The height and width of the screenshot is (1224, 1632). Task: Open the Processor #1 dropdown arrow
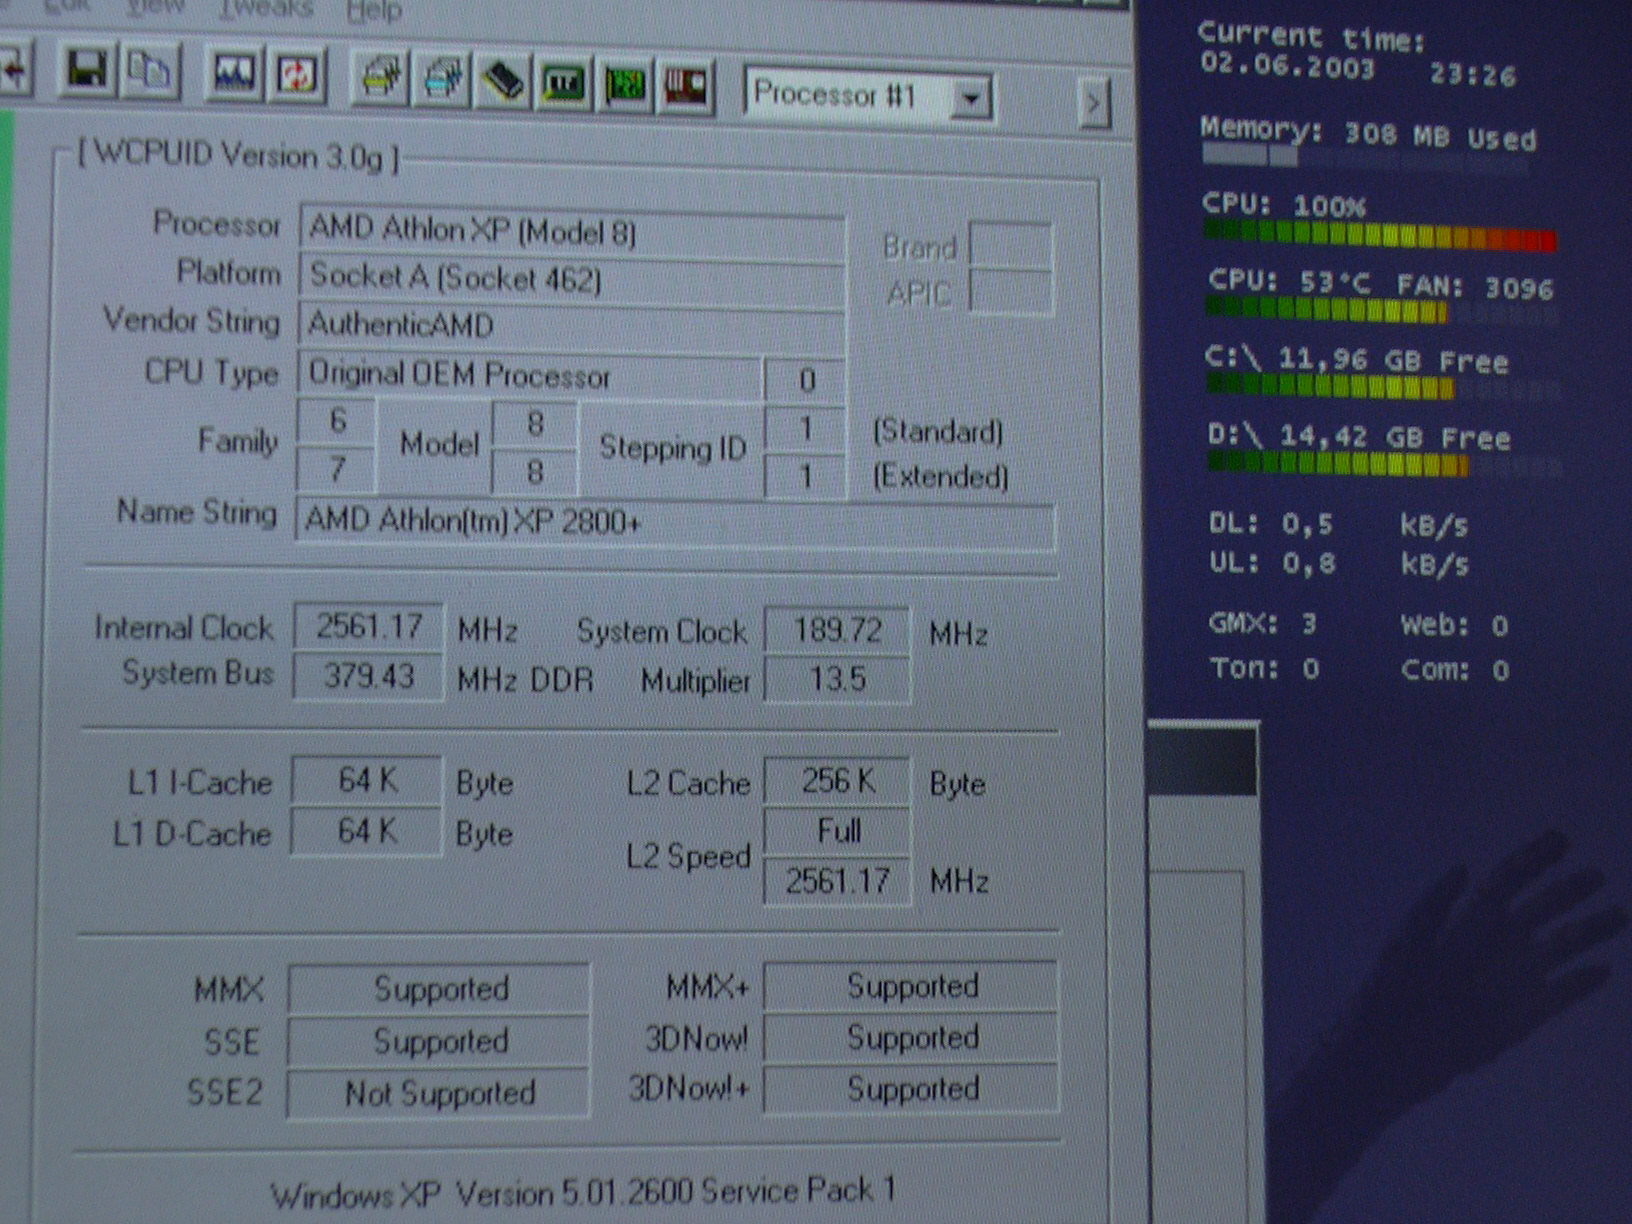tap(969, 99)
